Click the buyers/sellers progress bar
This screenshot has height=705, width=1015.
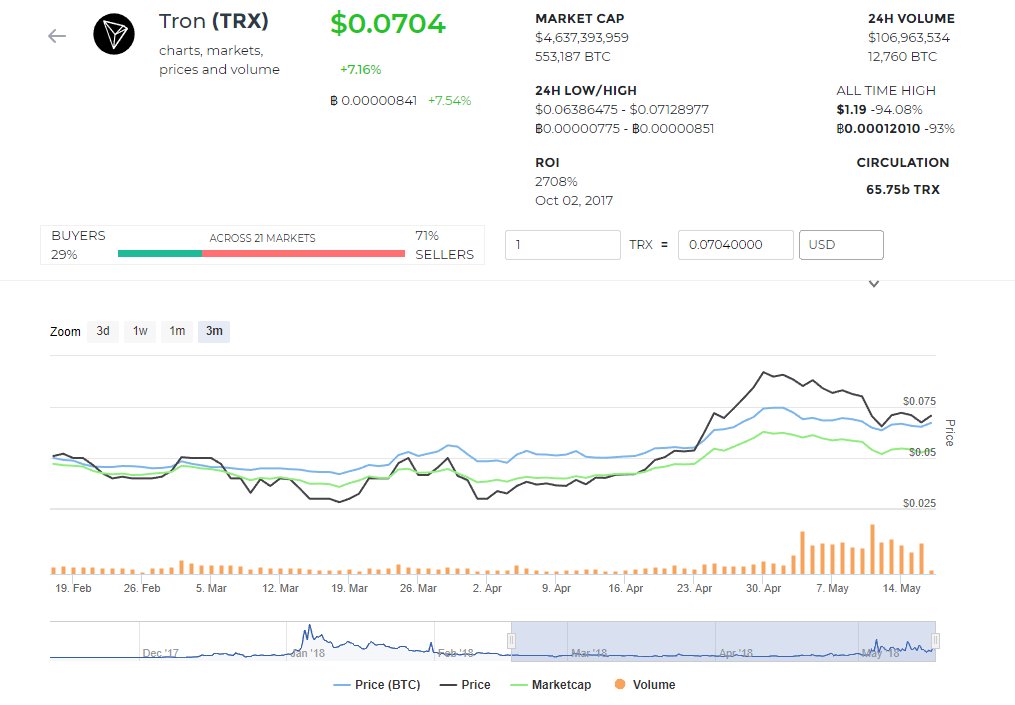click(262, 254)
